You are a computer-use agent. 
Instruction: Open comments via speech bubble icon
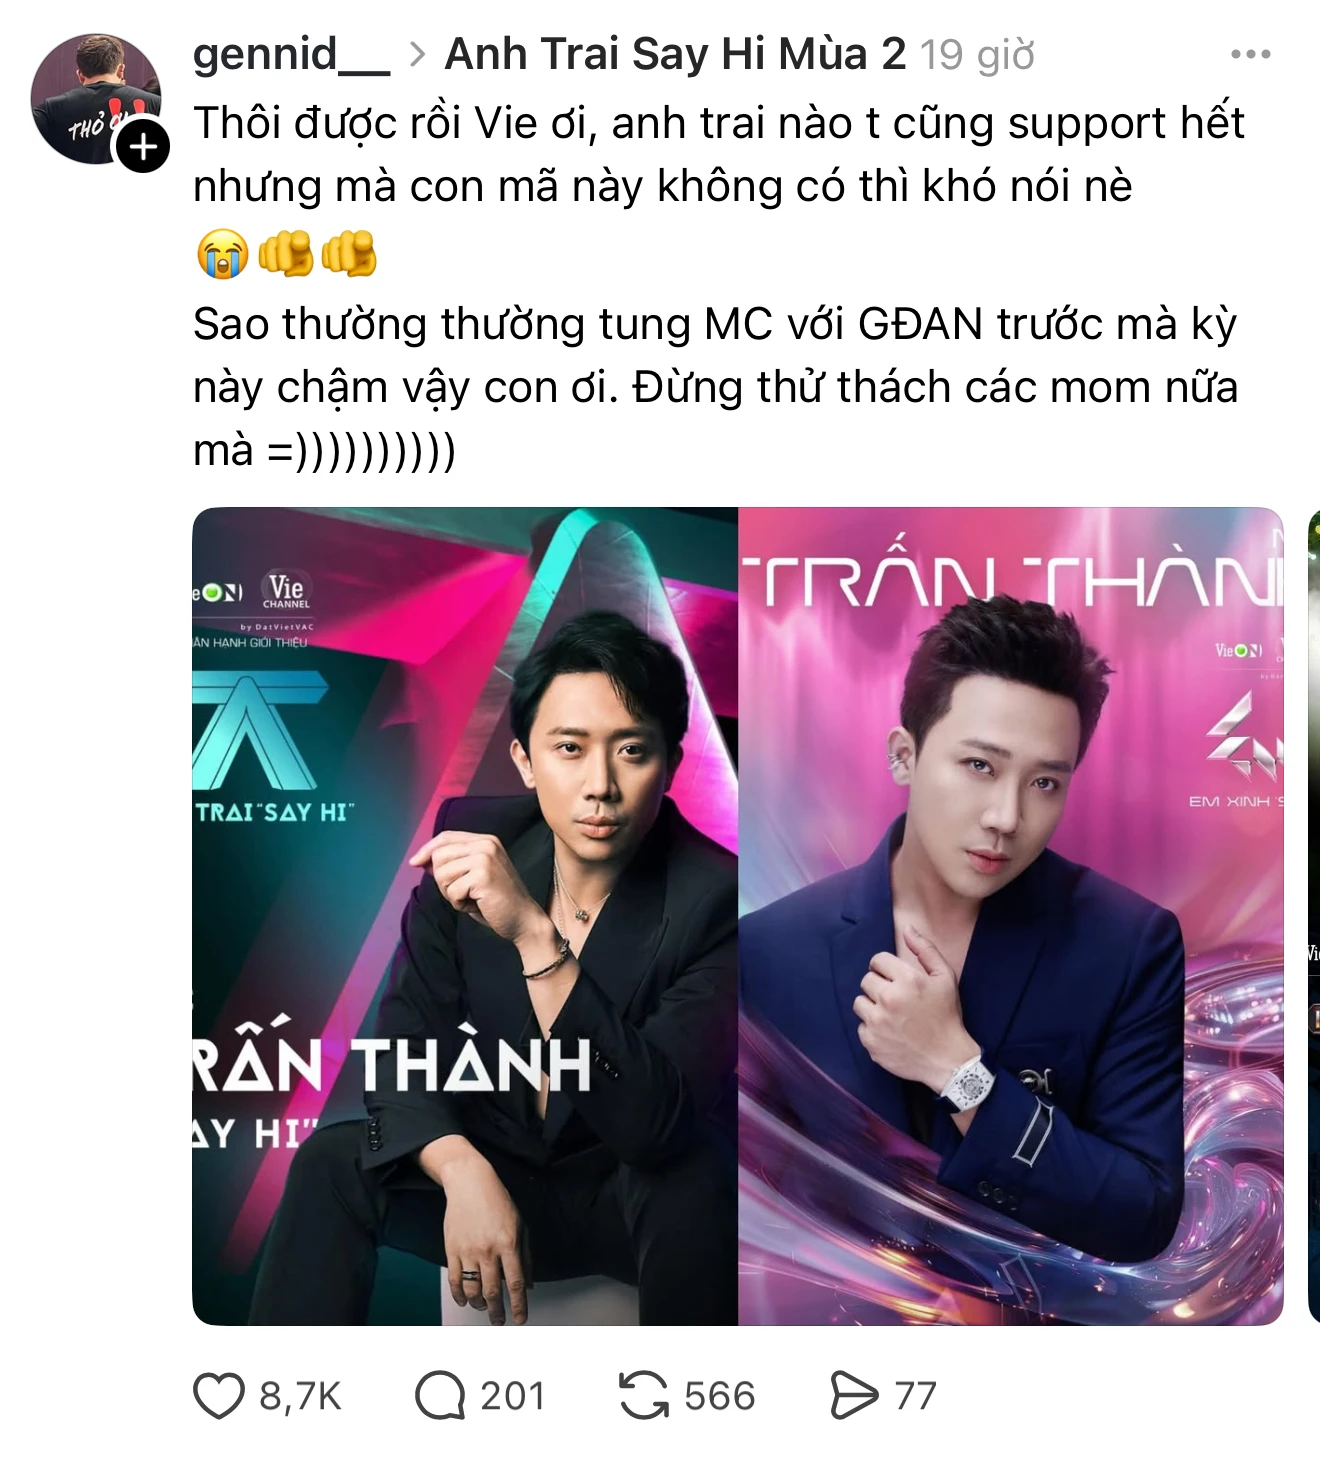coord(440,1396)
